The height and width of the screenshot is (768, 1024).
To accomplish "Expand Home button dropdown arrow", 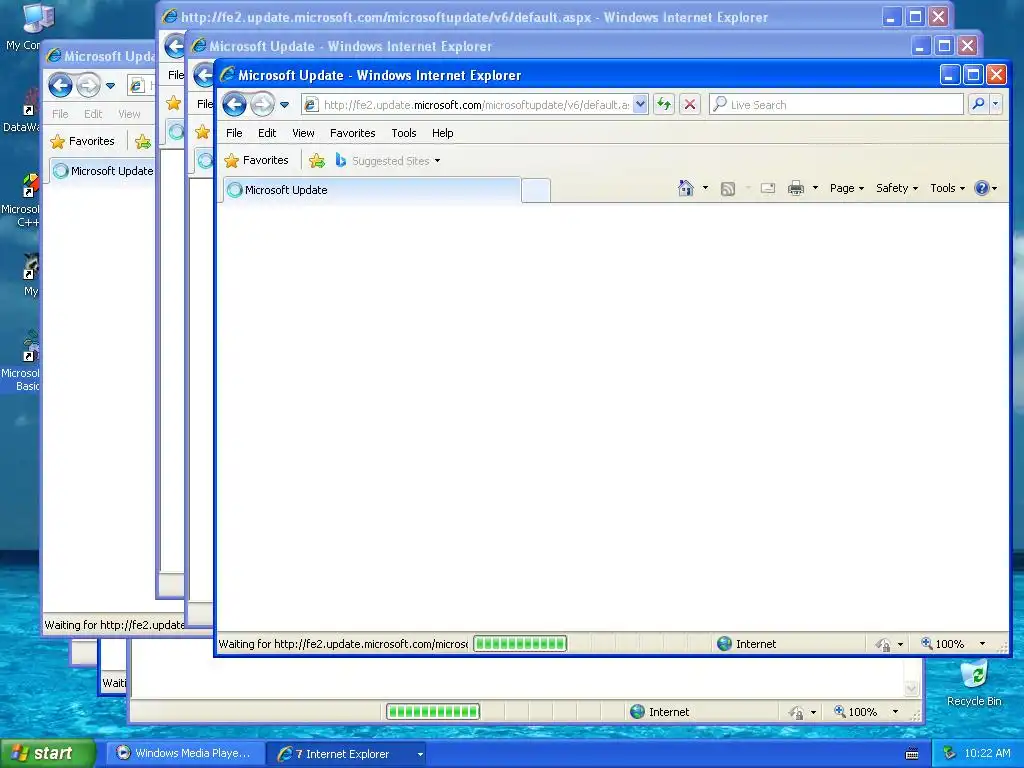I will pyautogui.click(x=705, y=188).
